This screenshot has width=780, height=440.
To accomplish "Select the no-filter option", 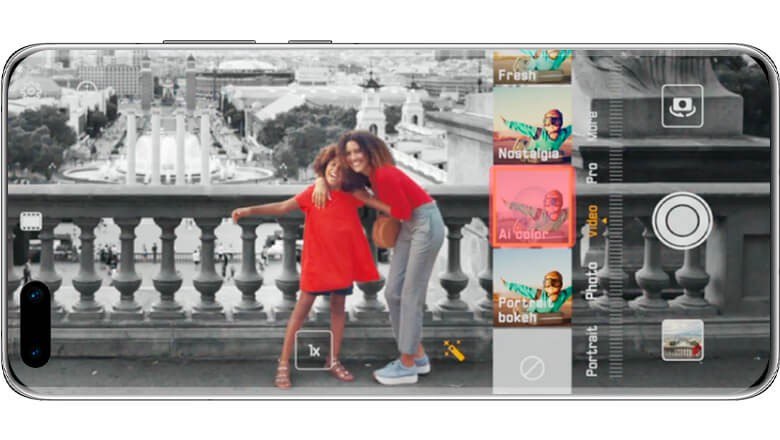I will pyautogui.click(x=532, y=368).
